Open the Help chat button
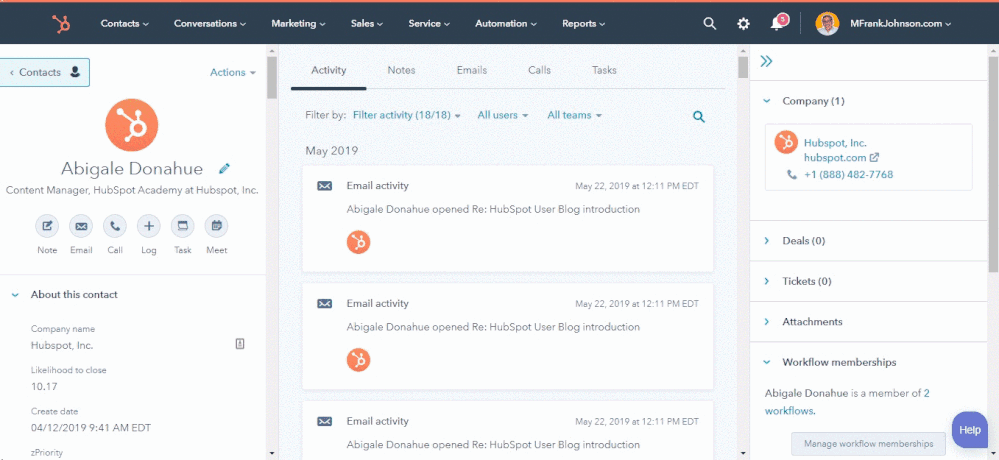This screenshot has height=460, width=999. point(970,429)
